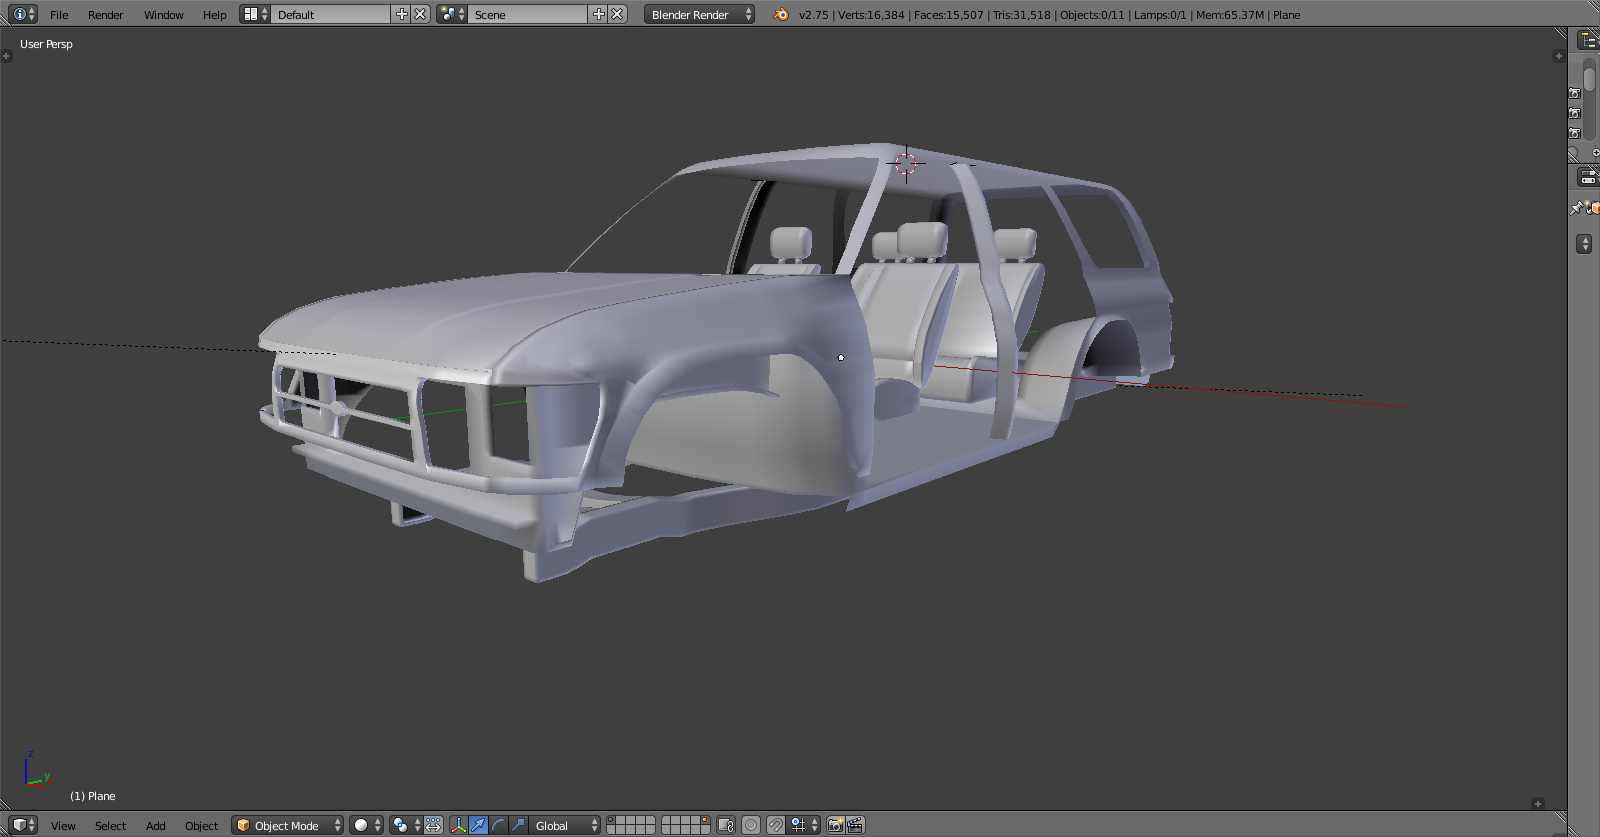The height and width of the screenshot is (837, 1600).
Task: Delete the current Scene with X button
Action: (x=618, y=14)
